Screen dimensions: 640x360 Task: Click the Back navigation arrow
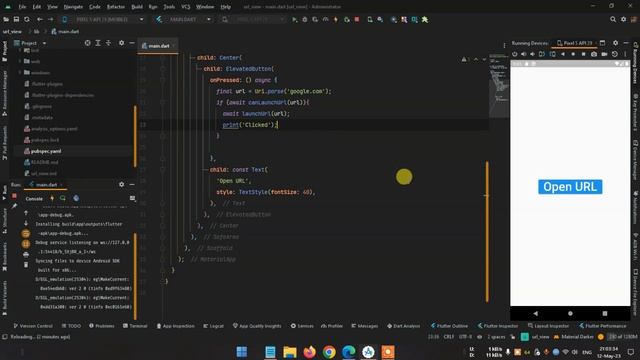coord(40,20)
